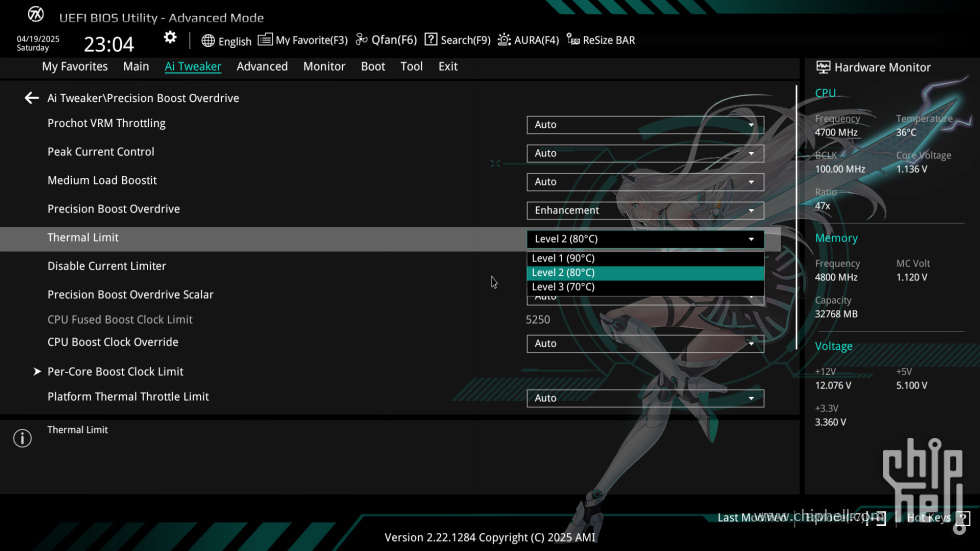Click the info icon beside Thermal Limit help
Screen dimensions: 980x551
pos(22,438)
